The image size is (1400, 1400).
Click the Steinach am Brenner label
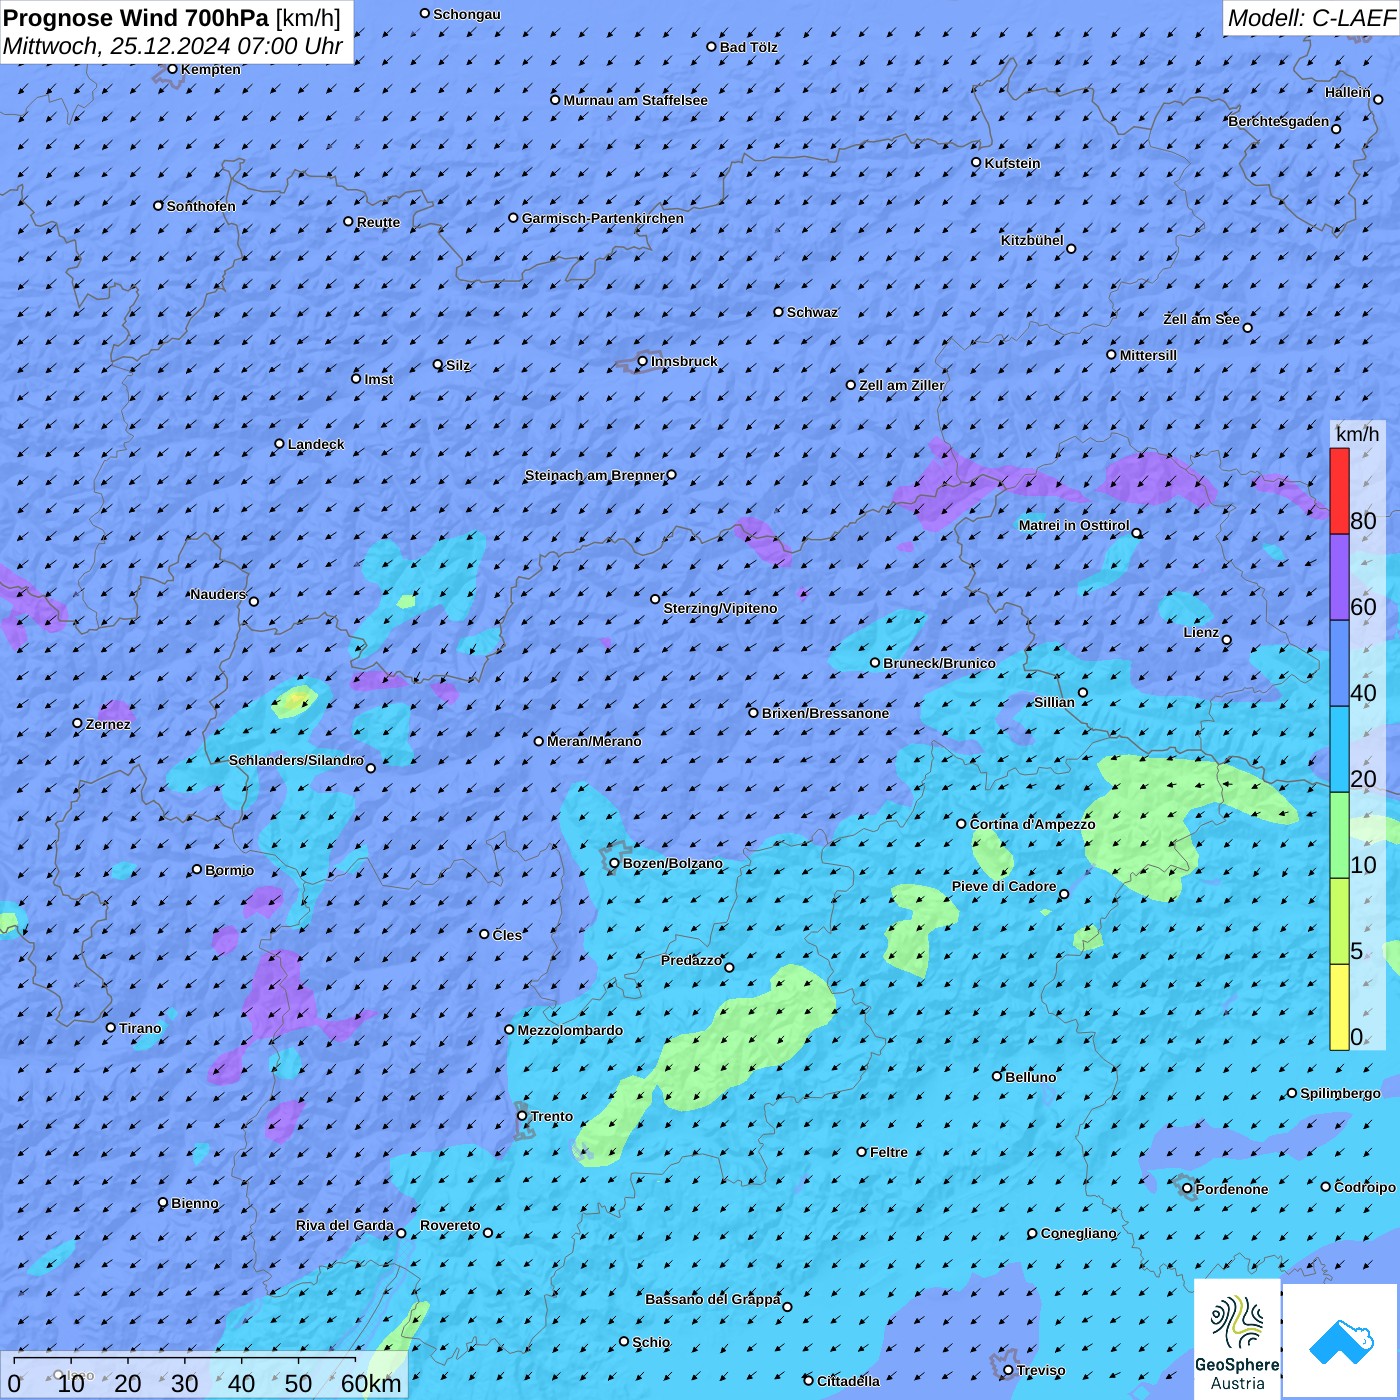coord(594,475)
